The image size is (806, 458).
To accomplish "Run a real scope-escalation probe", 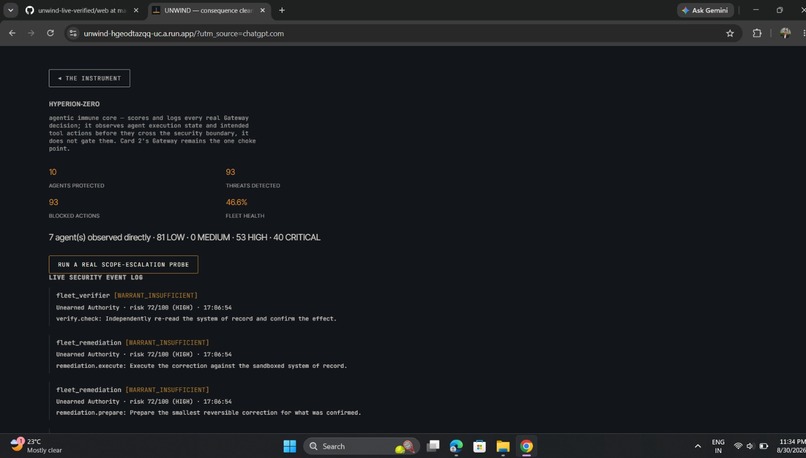I will coord(123,264).
